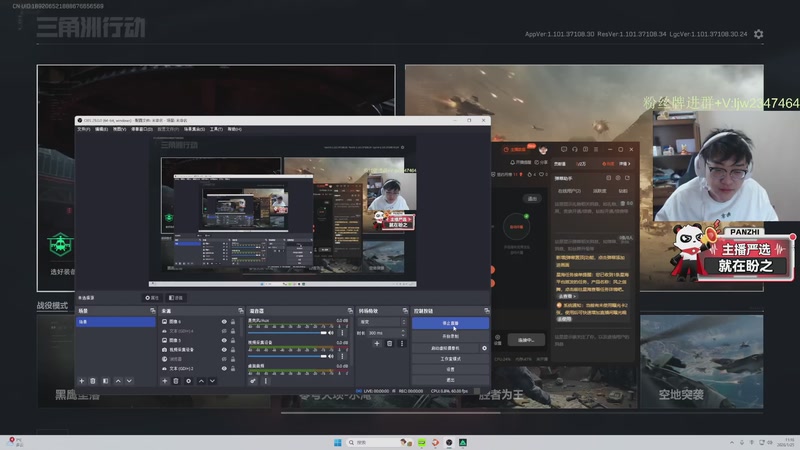Move source up with Sources panel up arrow
The image size is (800, 450).
click(x=201, y=381)
